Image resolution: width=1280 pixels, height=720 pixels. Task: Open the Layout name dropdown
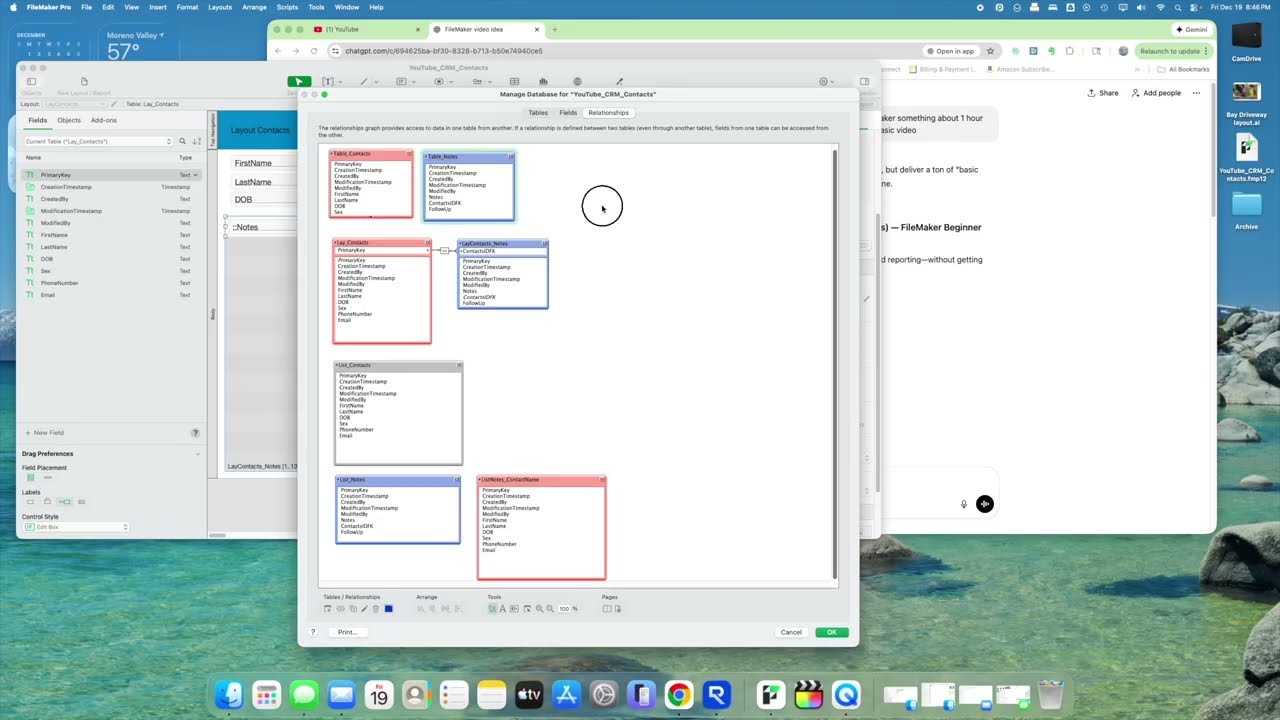74,104
